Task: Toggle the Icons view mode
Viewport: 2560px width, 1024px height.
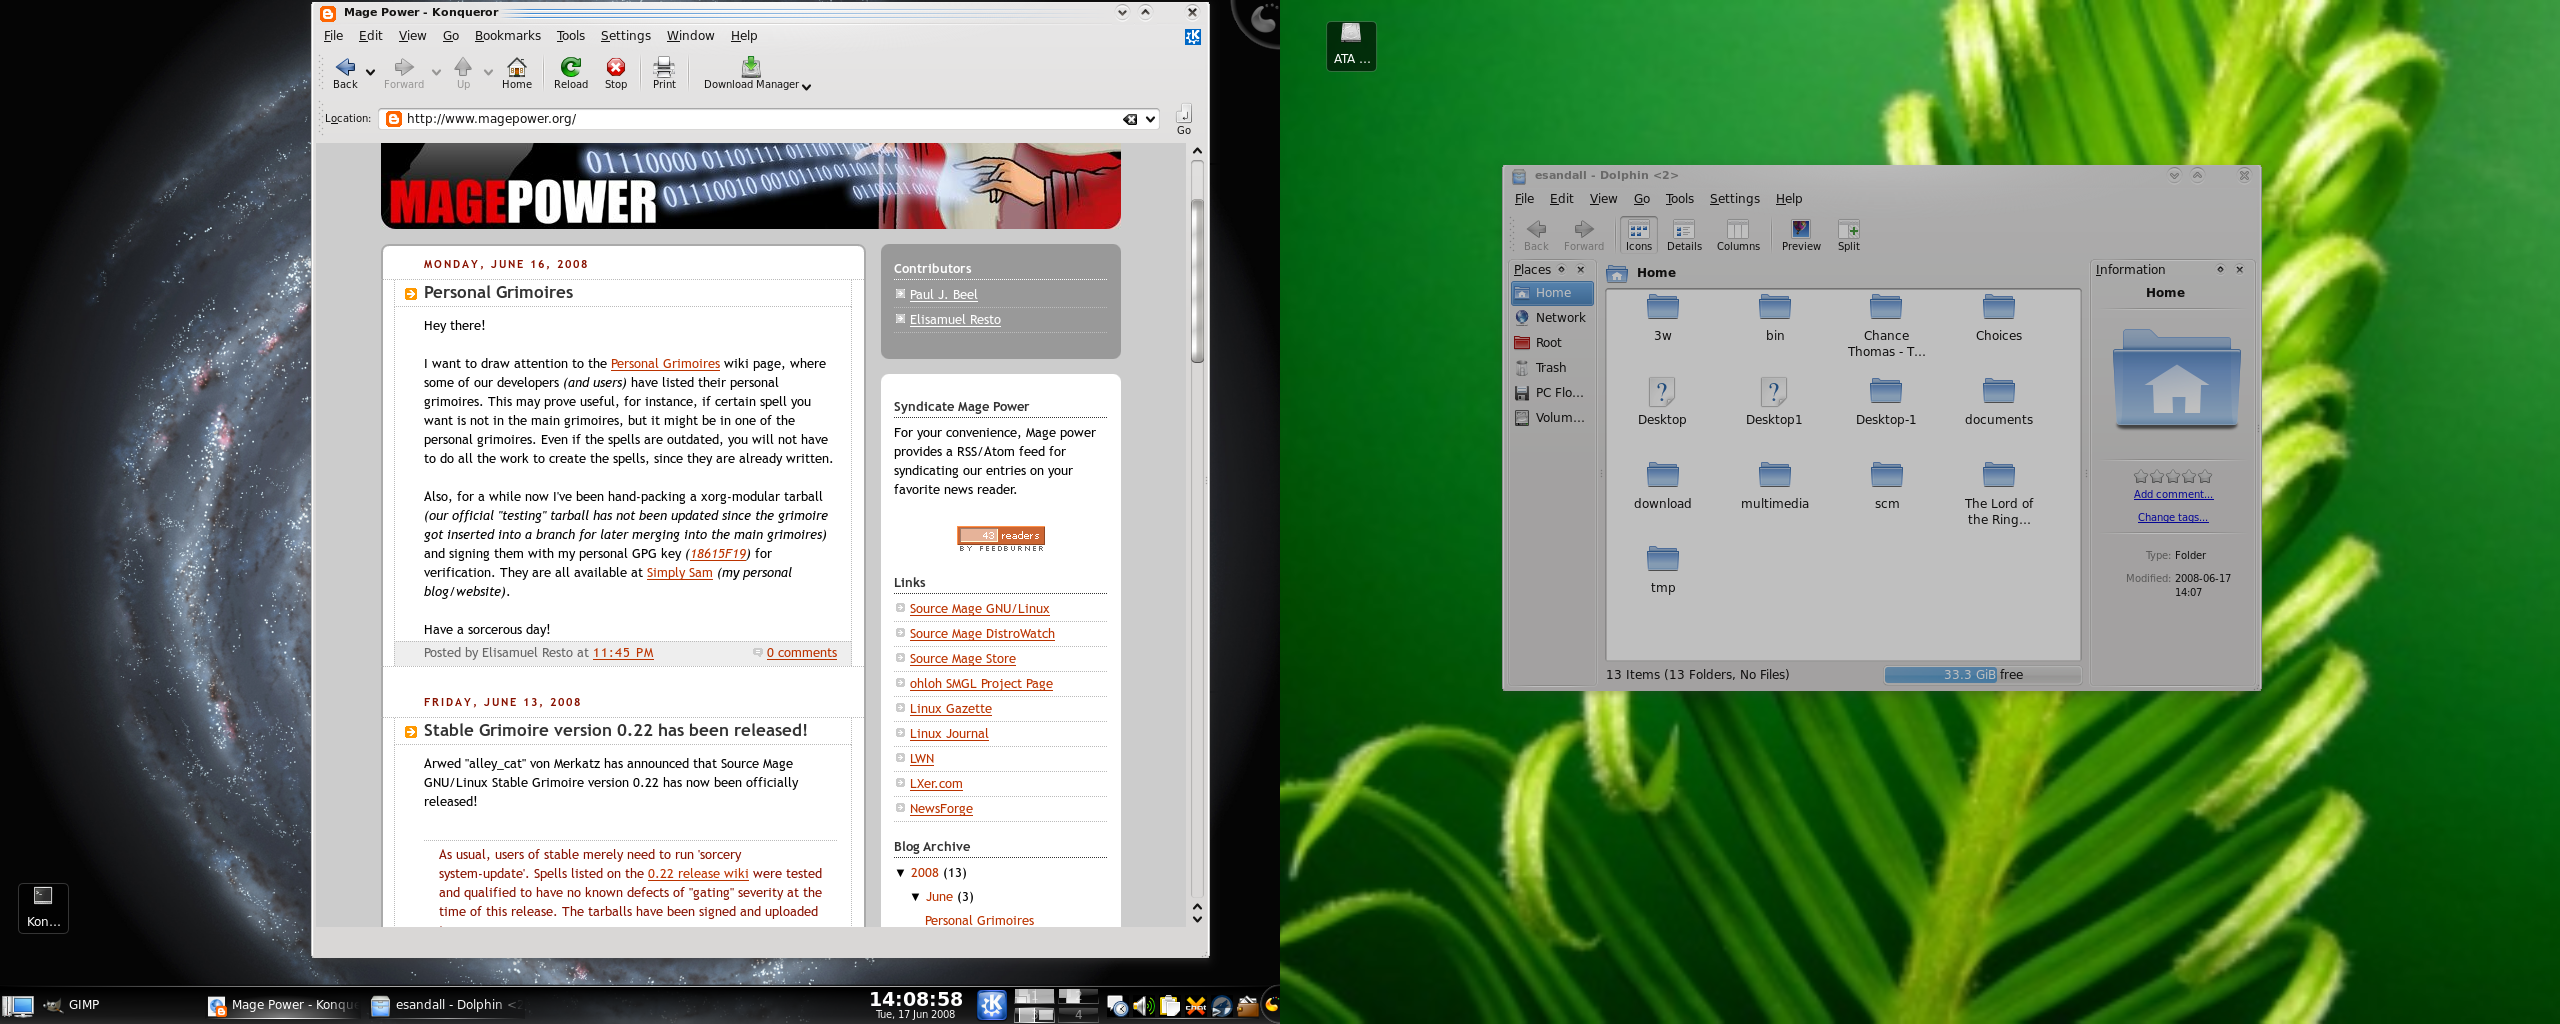Action: [x=1638, y=235]
